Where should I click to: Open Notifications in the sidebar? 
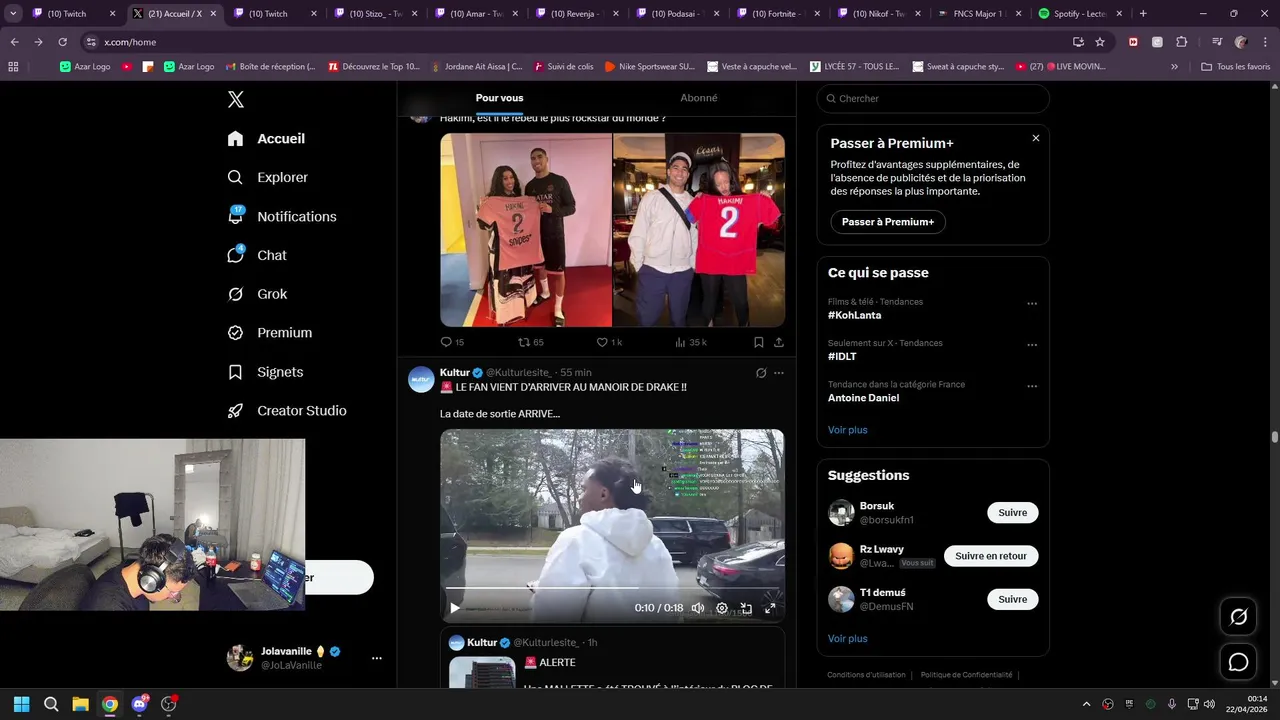282,216
